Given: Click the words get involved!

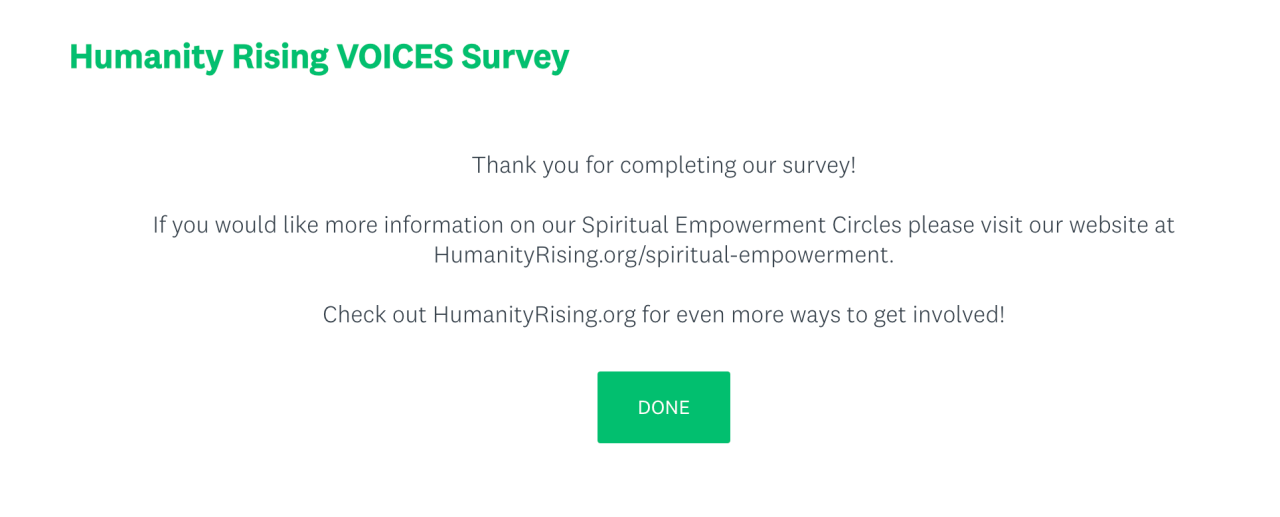Looking at the screenshot, I should pos(938,315).
